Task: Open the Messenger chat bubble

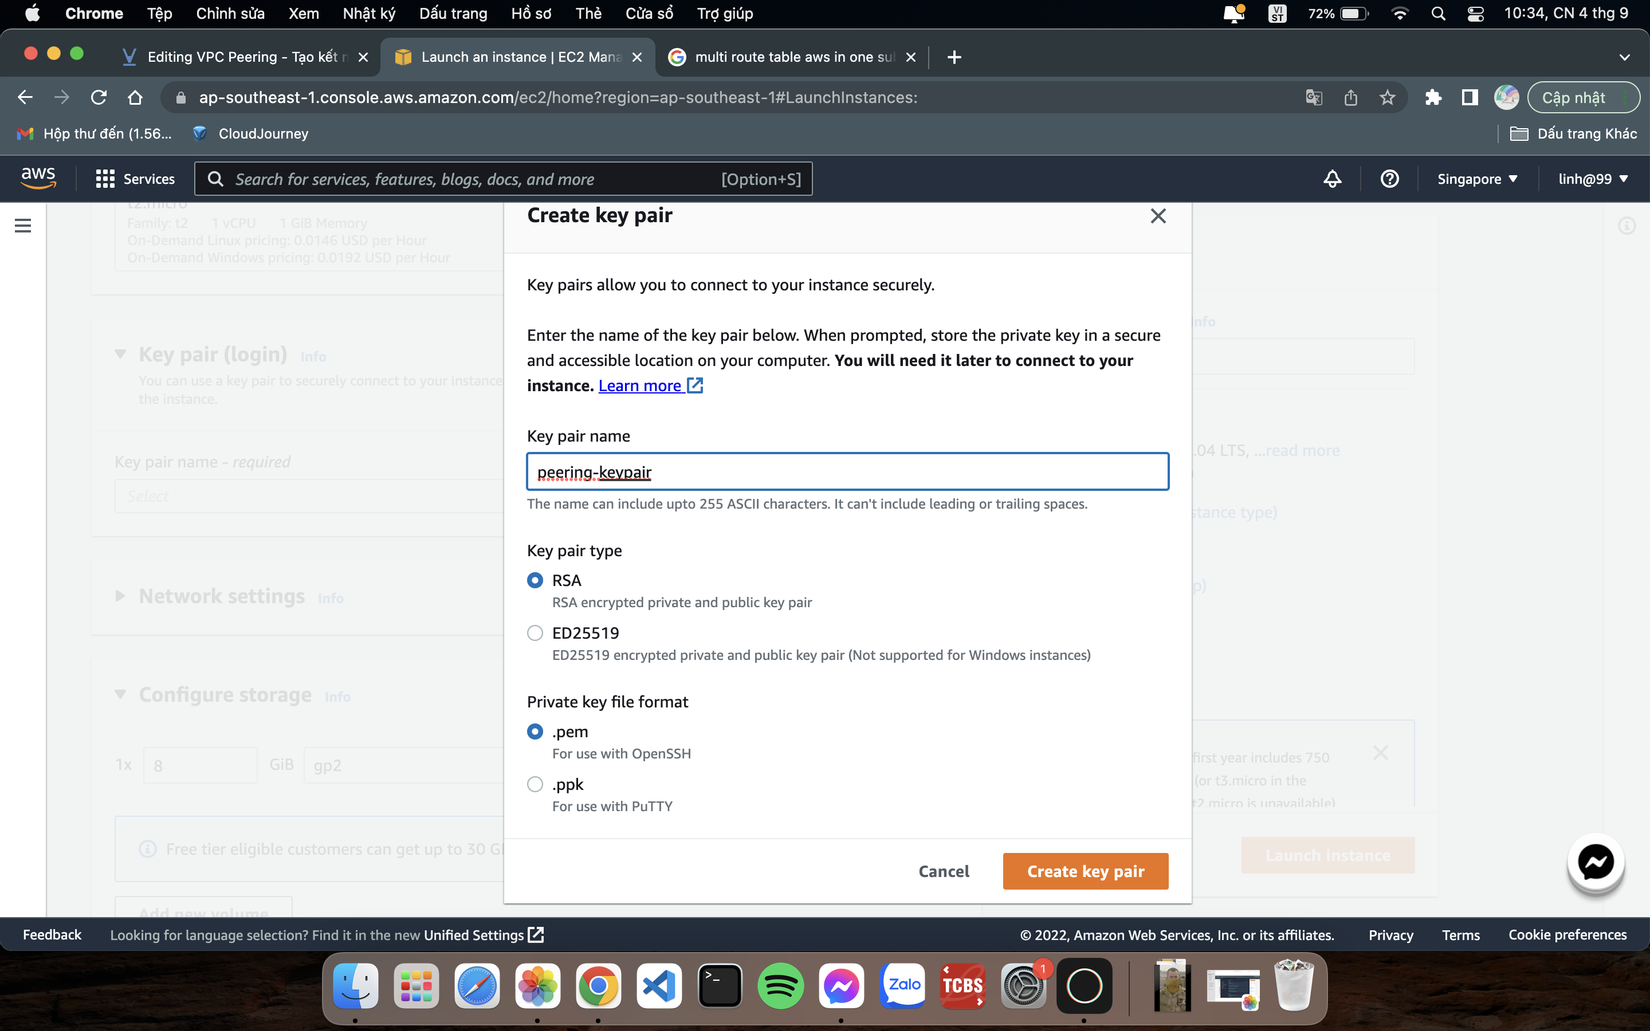Action: pos(1595,862)
